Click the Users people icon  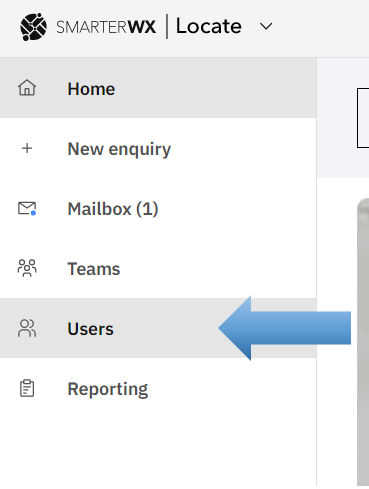[x=27, y=328]
